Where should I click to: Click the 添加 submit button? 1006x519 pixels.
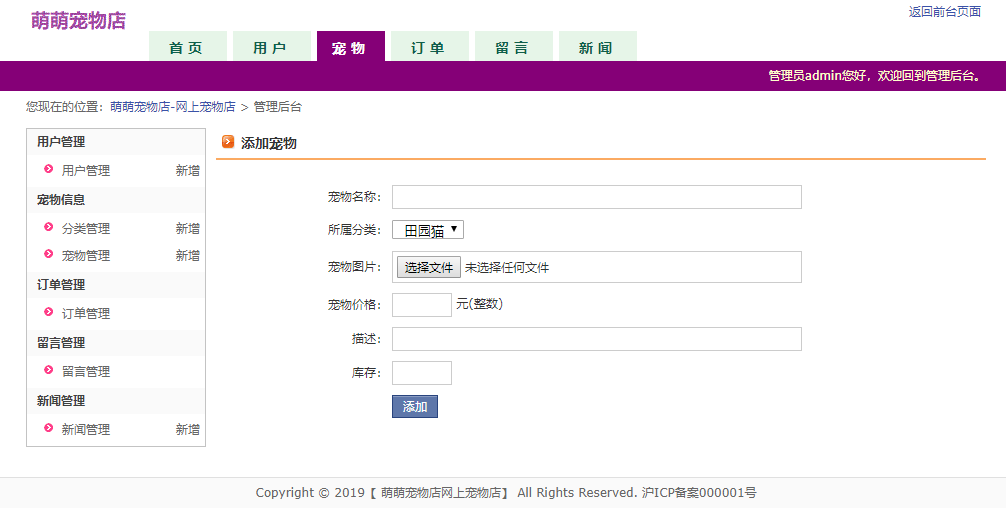(x=414, y=406)
